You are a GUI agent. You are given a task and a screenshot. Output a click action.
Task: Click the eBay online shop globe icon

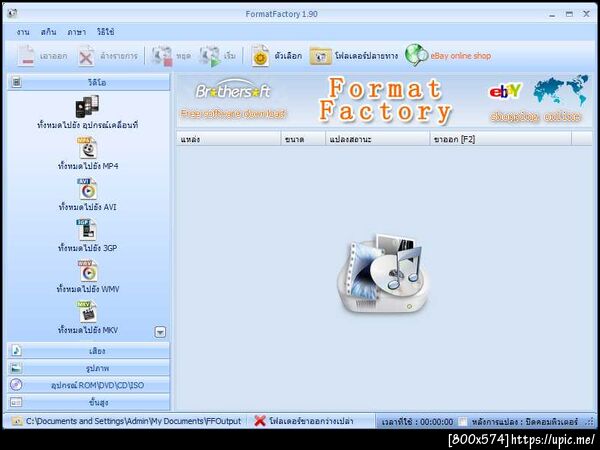pyautogui.click(x=416, y=55)
